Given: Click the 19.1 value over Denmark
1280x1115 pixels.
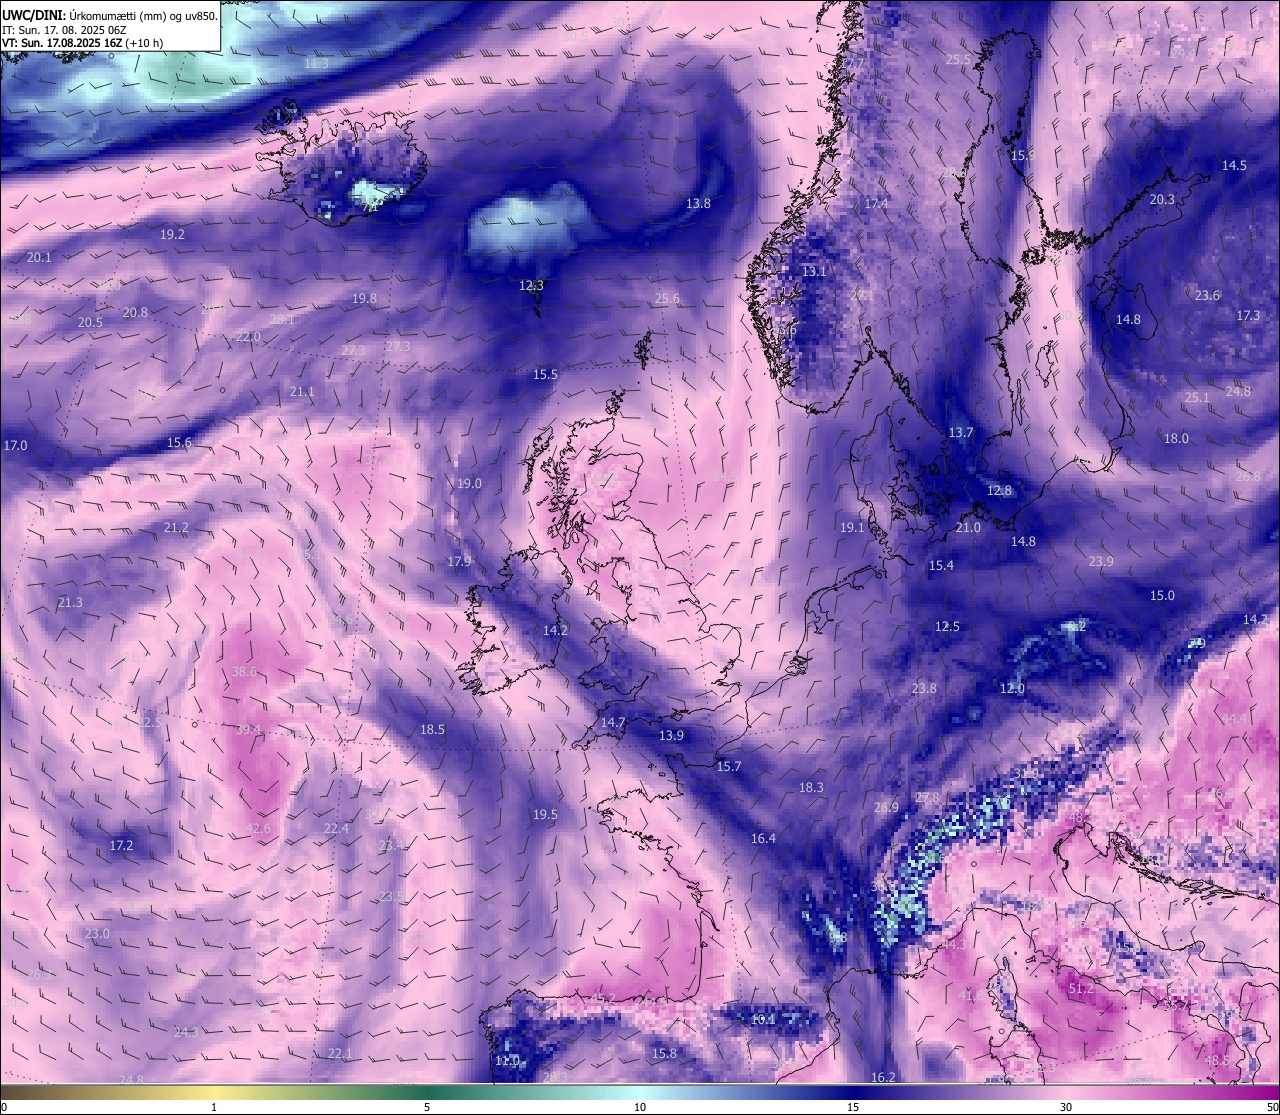Looking at the screenshot, I should pos(852,527).
